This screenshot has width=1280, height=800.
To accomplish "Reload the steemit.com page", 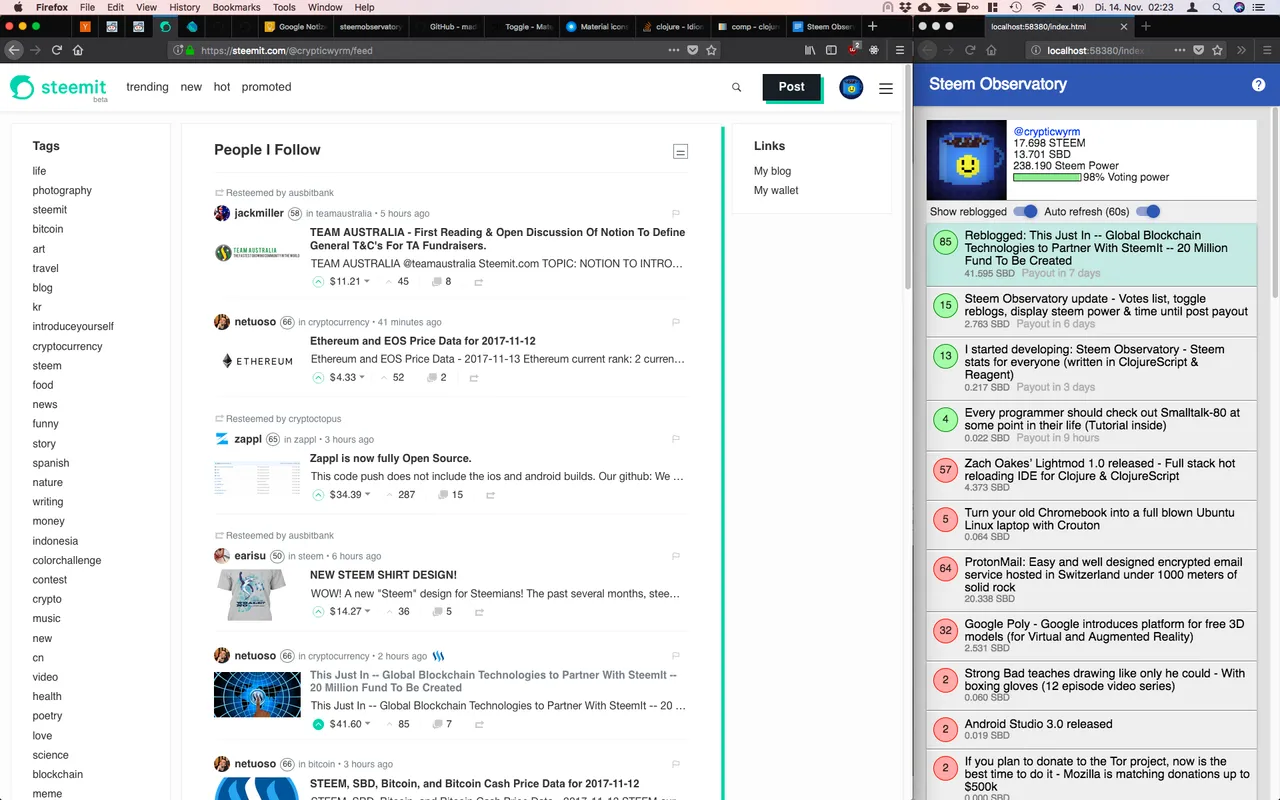I will click(x=57, y=50).
